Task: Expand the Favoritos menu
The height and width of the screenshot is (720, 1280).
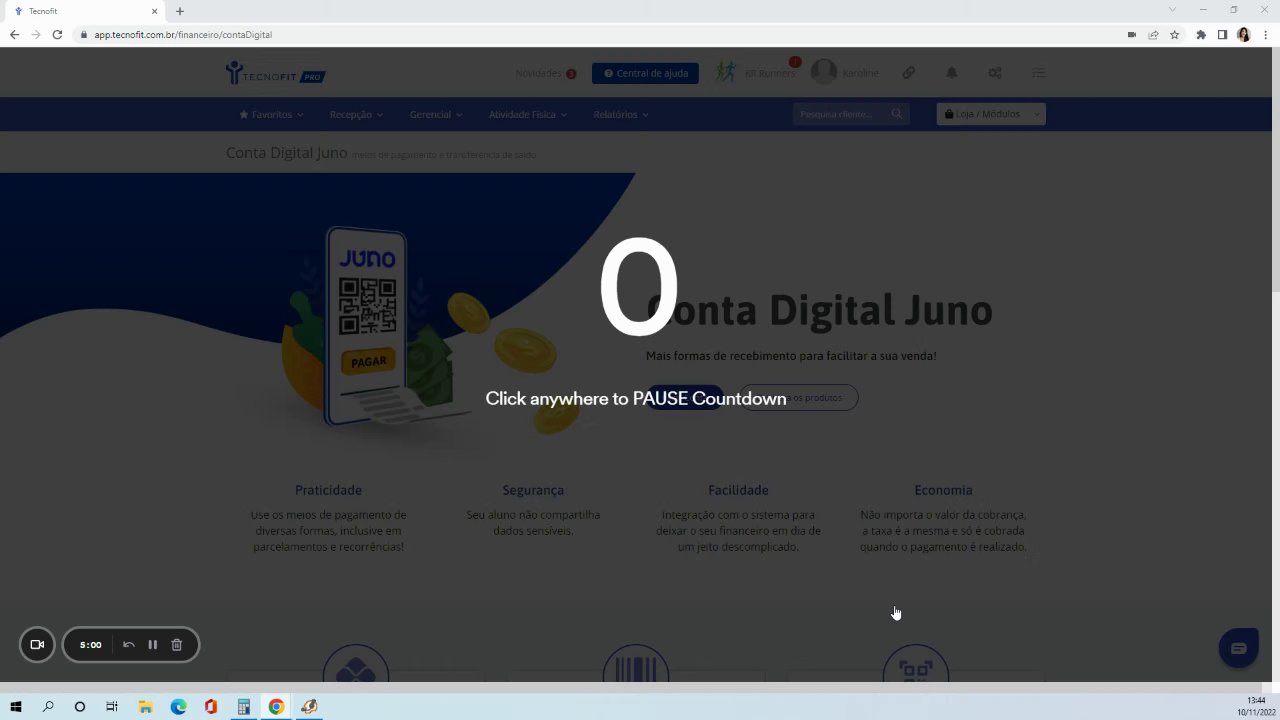Action: point(271,115)
